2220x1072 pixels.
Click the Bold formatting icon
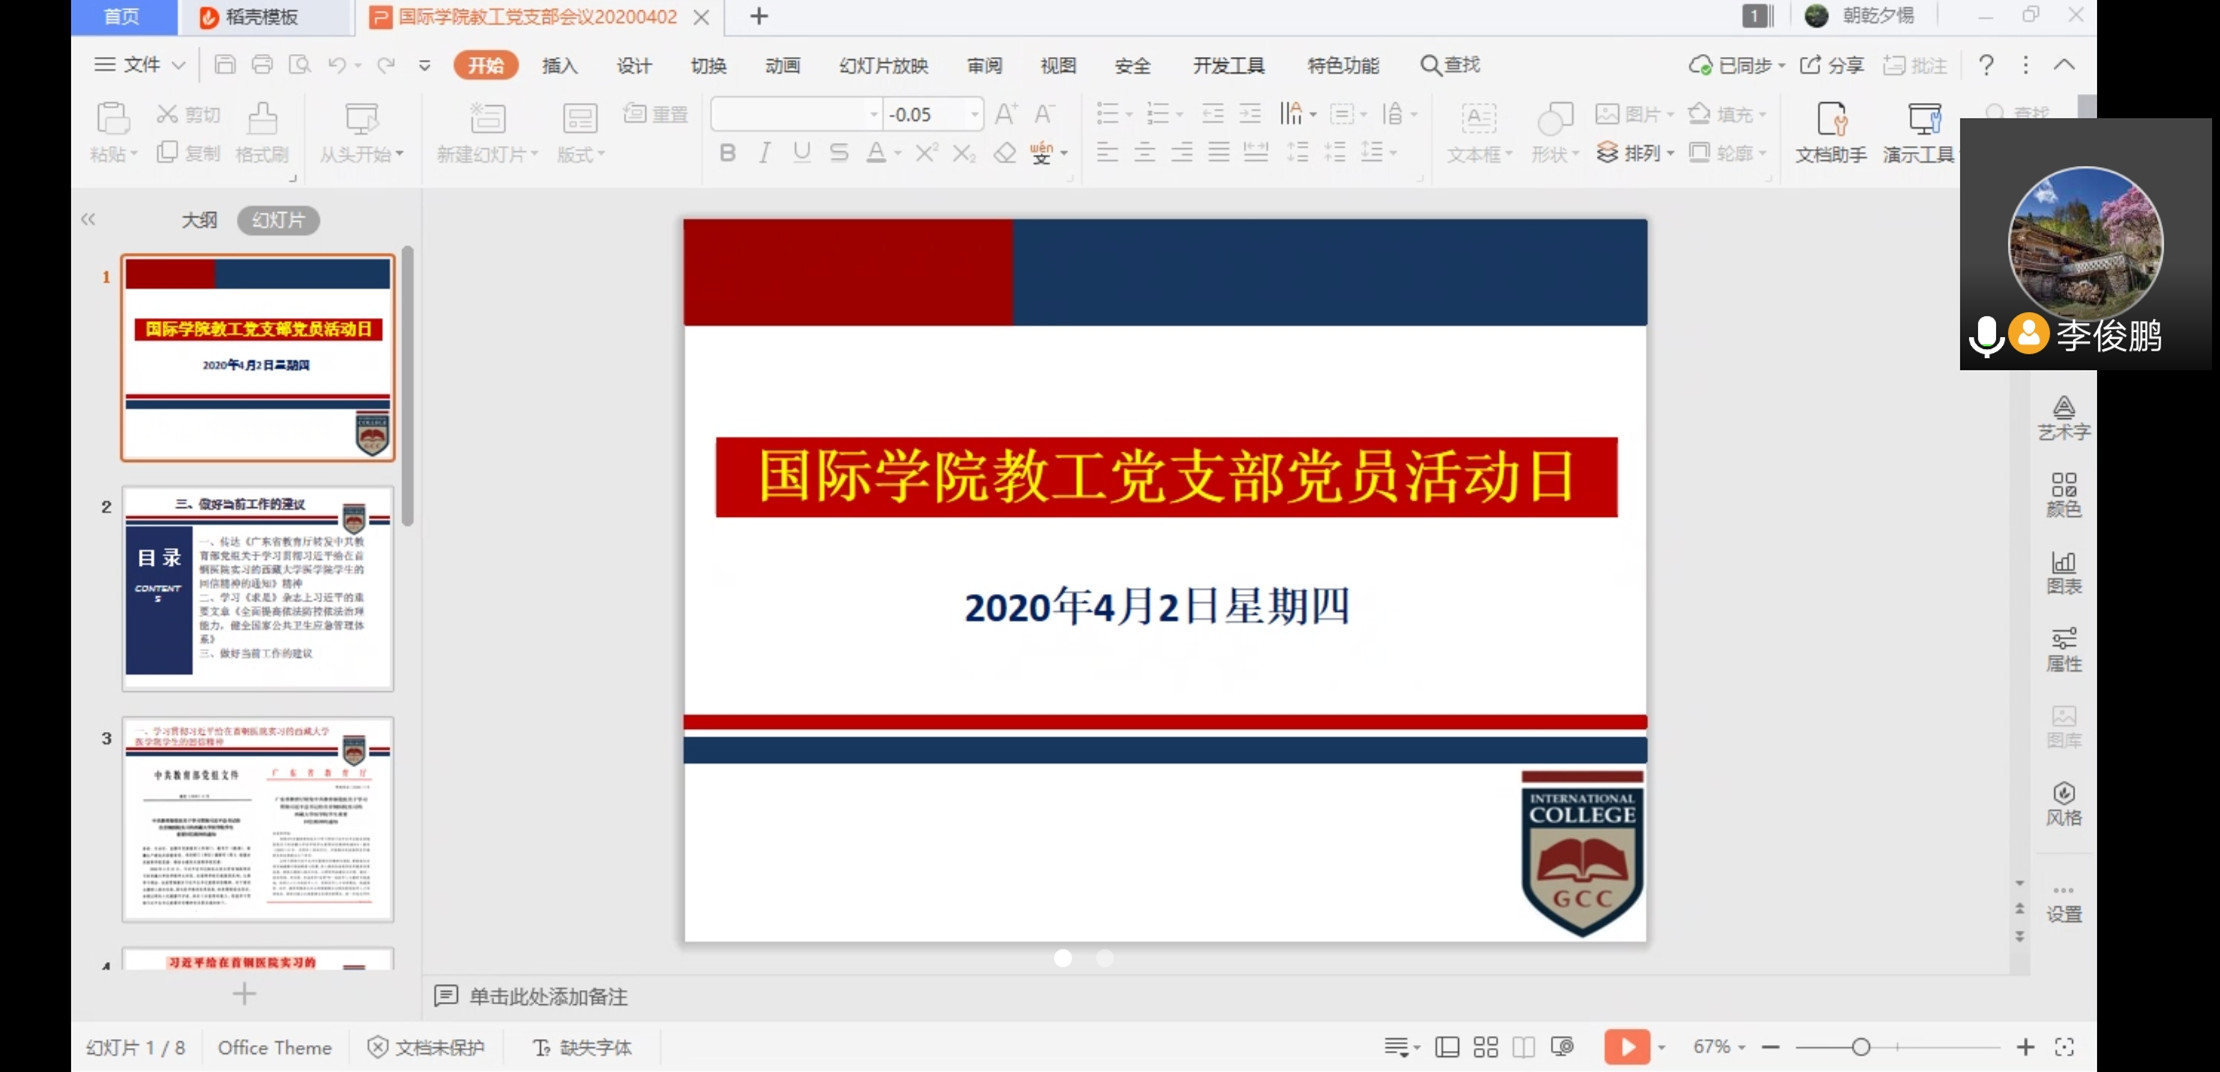click(727, 153)
